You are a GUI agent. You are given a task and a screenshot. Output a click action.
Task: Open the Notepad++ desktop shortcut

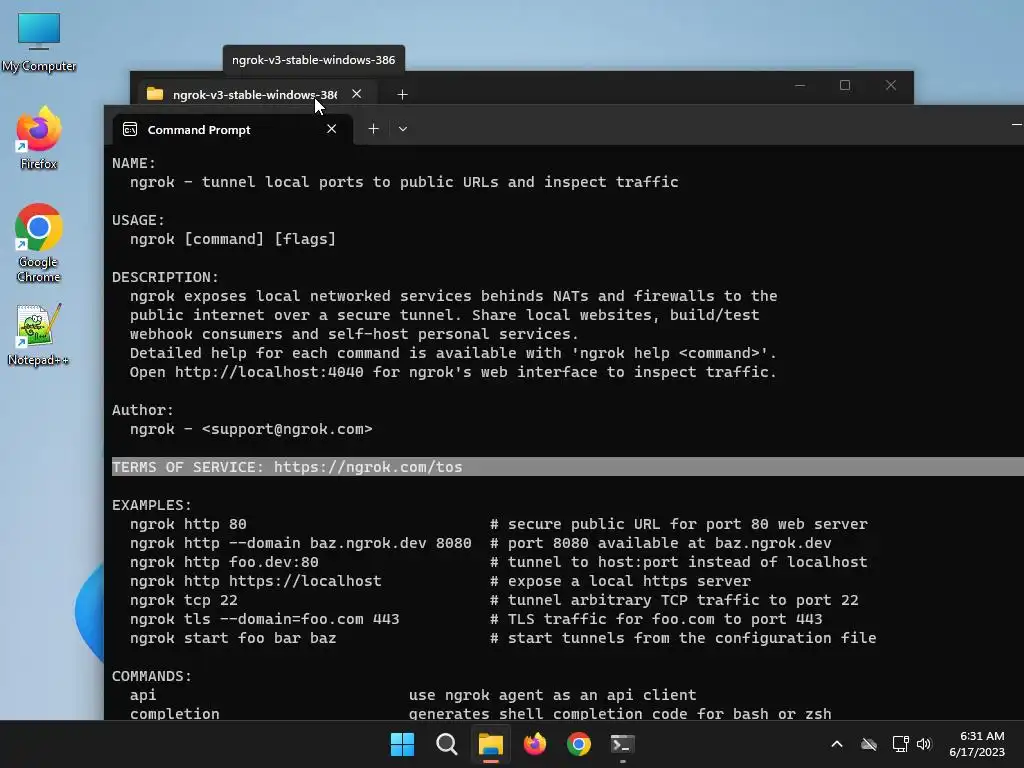pos(38,334)
